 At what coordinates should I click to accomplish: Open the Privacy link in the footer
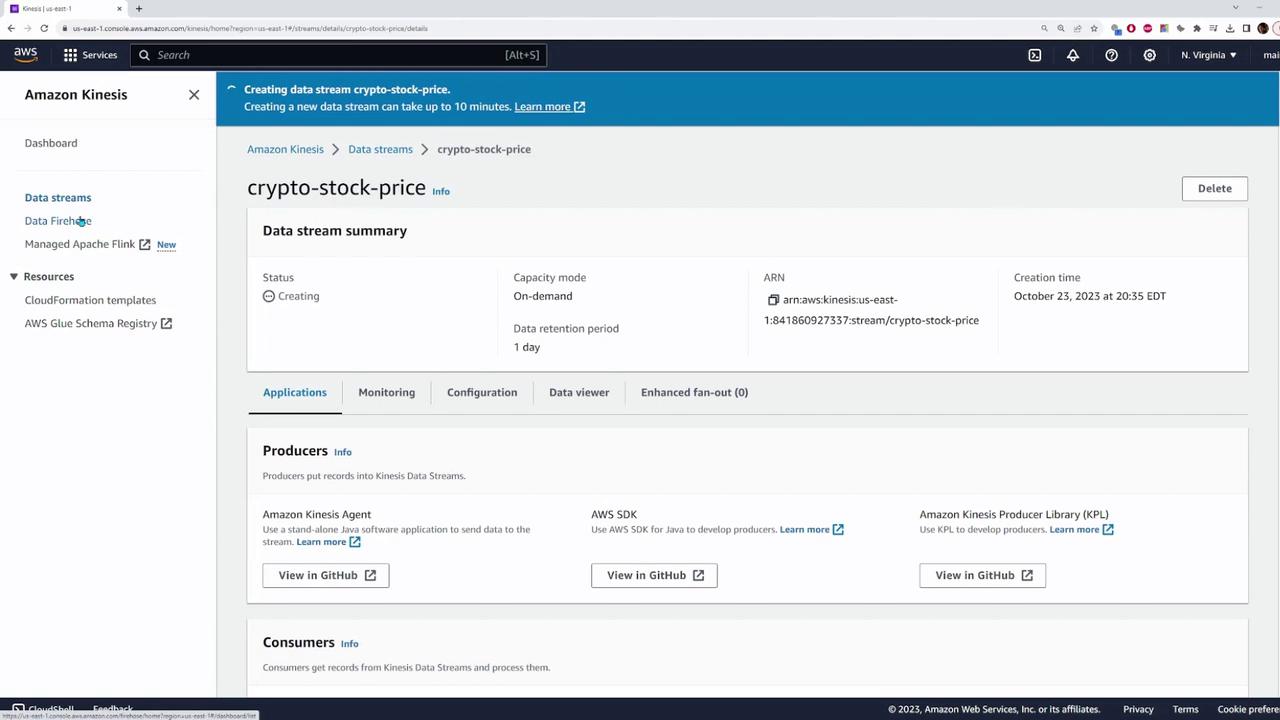coord(1138,709)
